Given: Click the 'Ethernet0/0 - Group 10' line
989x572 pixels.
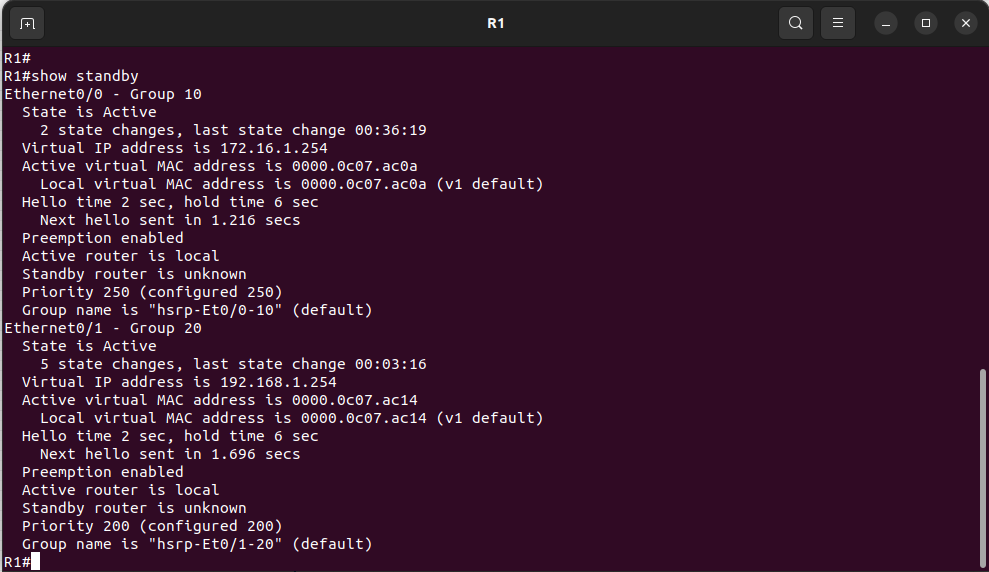Looking at the screenshot, I should tap(103, 94).
